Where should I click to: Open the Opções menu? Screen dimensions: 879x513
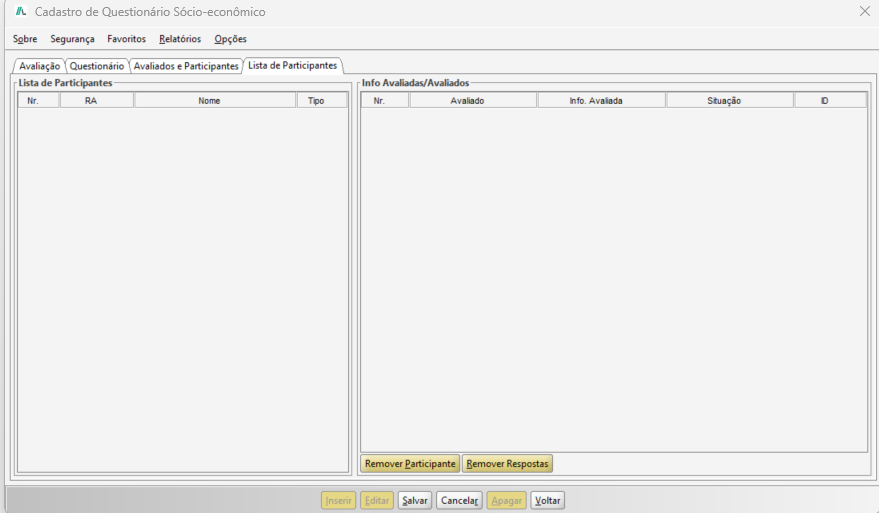[230, 39]
